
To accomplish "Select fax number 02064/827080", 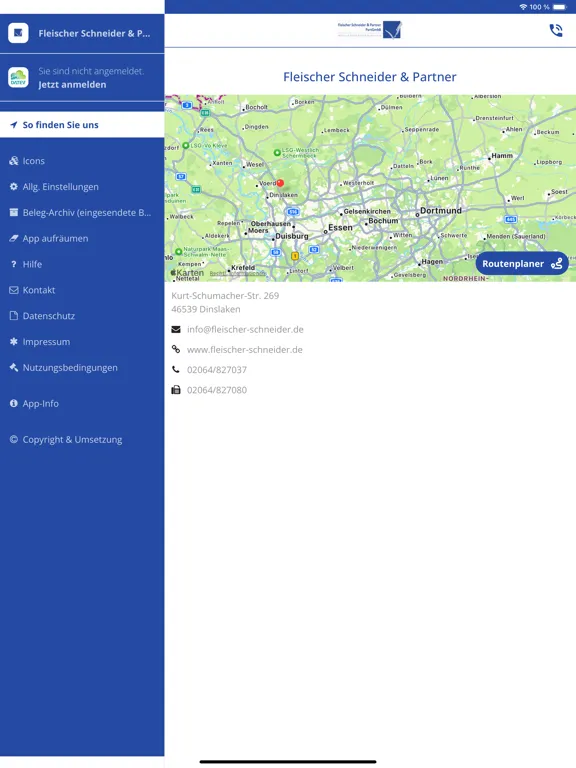I will pyautogui.click(x=217, y=390).
